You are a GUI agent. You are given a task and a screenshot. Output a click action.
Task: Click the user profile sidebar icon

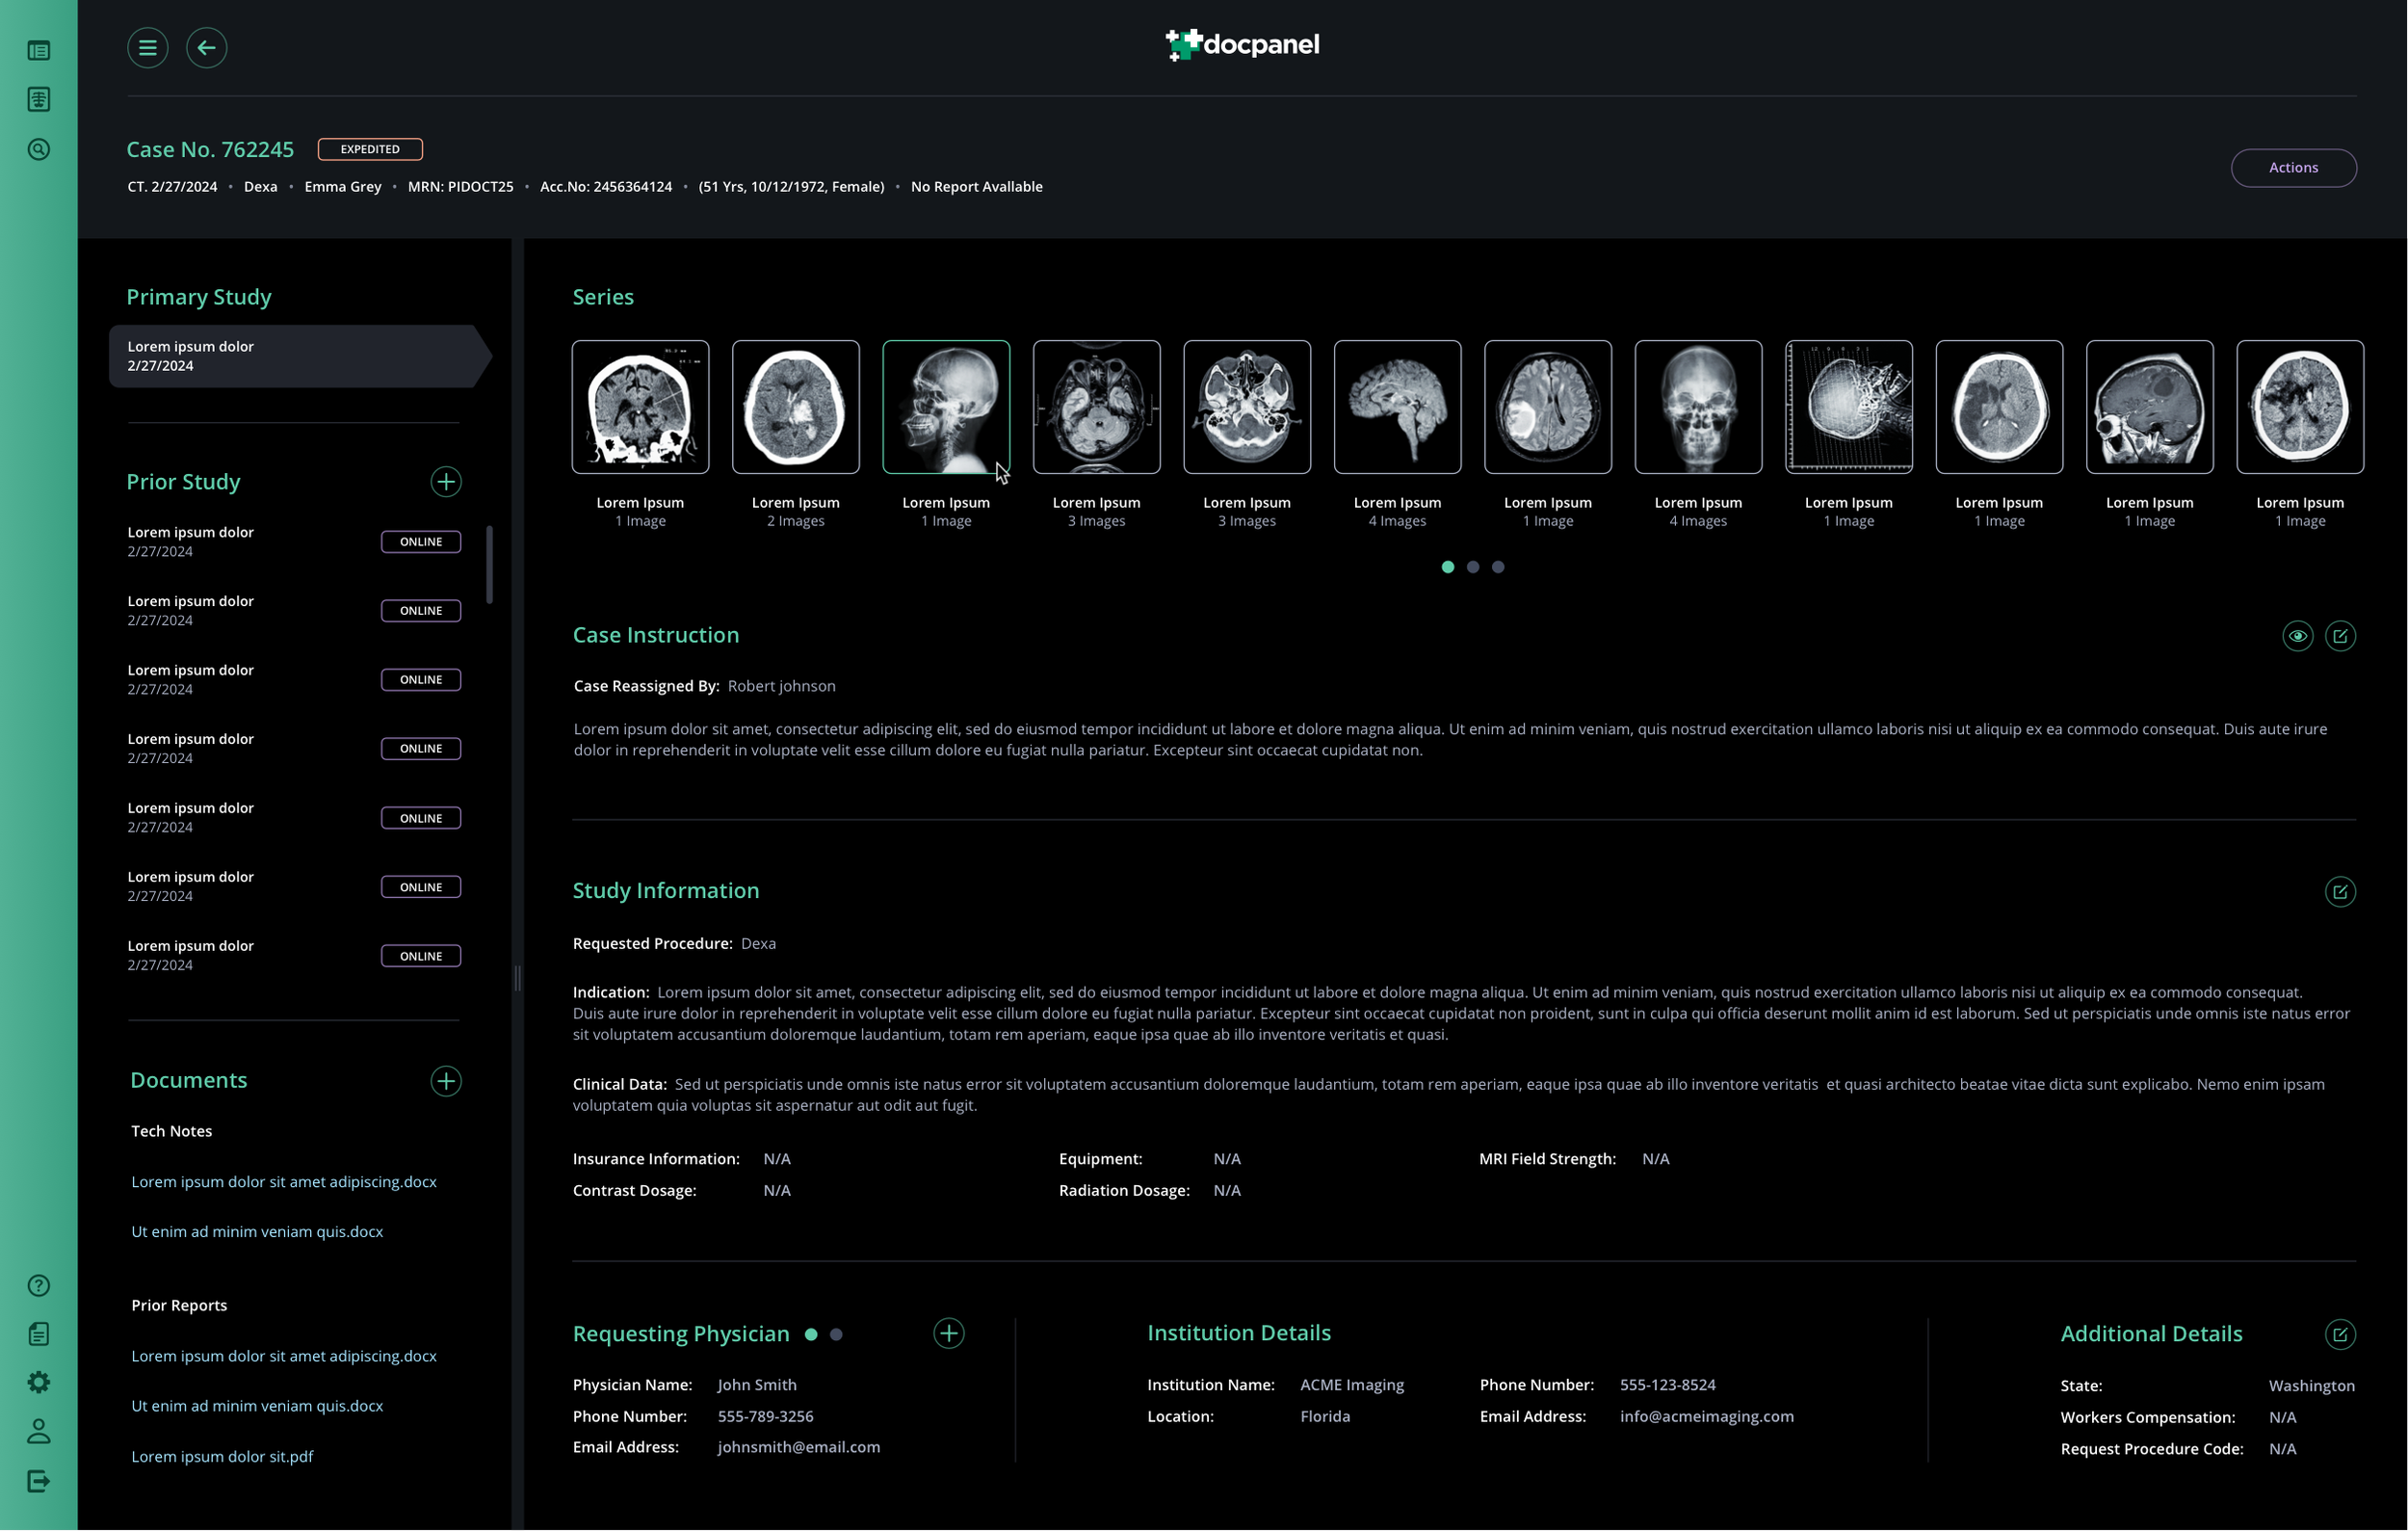[x=38, y=1431]
